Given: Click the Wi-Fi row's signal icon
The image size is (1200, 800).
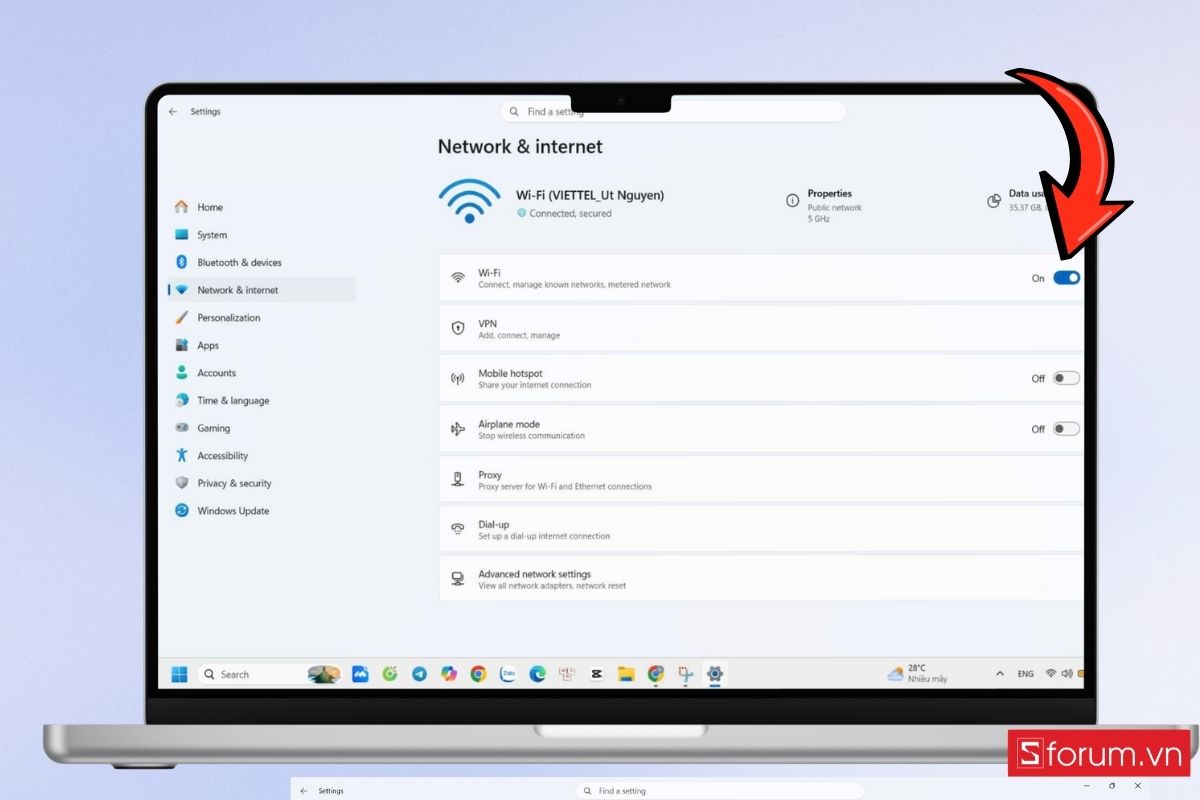Looking at the screenshot, I should [x=458, y=277].
